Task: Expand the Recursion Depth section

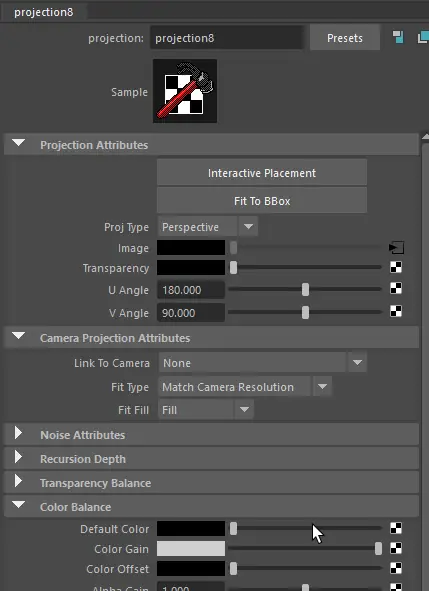Action: 18,457
